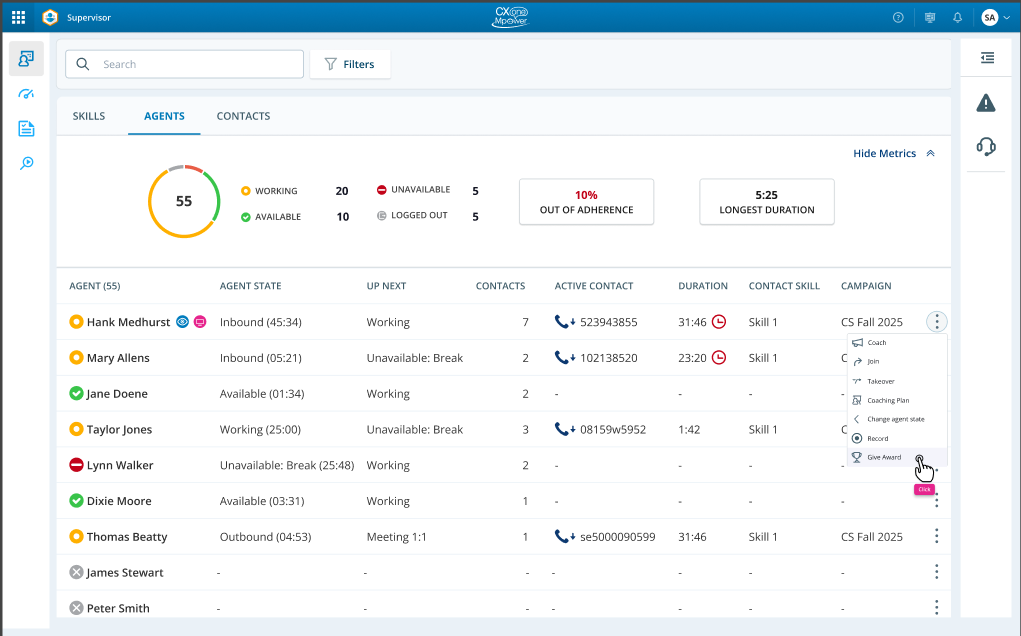This screenshot has height=636, width=1021.
Task: Open the three-dot menu for Thomas Beatty
Action: [936, 537]
